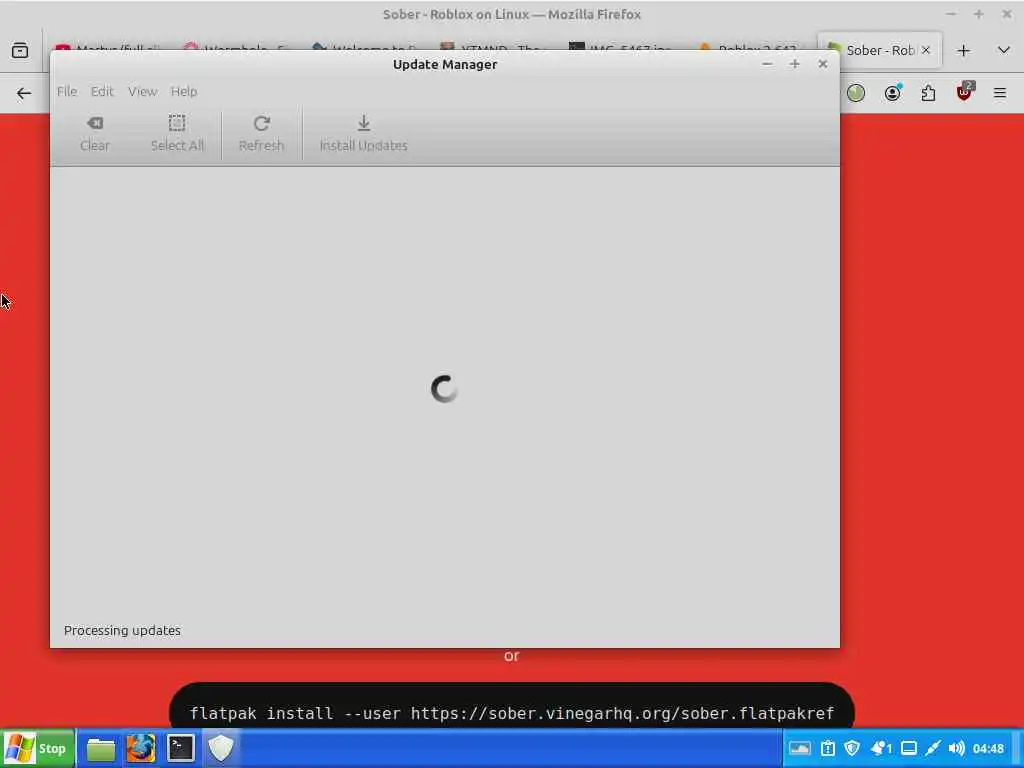This screenshot has width=1024, height=768.
Task: Close the Update Manager window
Action: (823, 64)
